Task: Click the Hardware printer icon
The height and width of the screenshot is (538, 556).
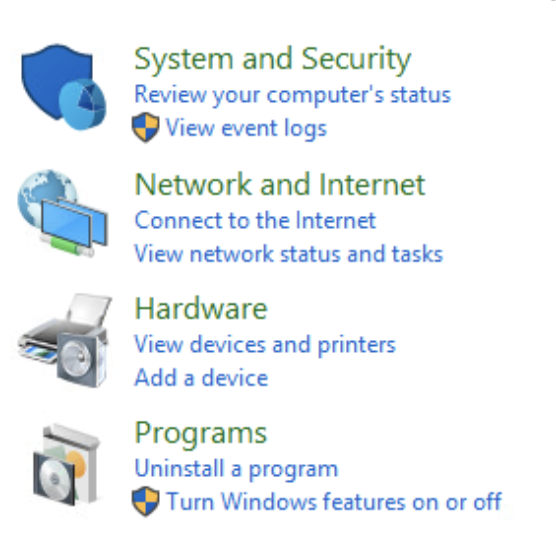Action: point(65,340)
